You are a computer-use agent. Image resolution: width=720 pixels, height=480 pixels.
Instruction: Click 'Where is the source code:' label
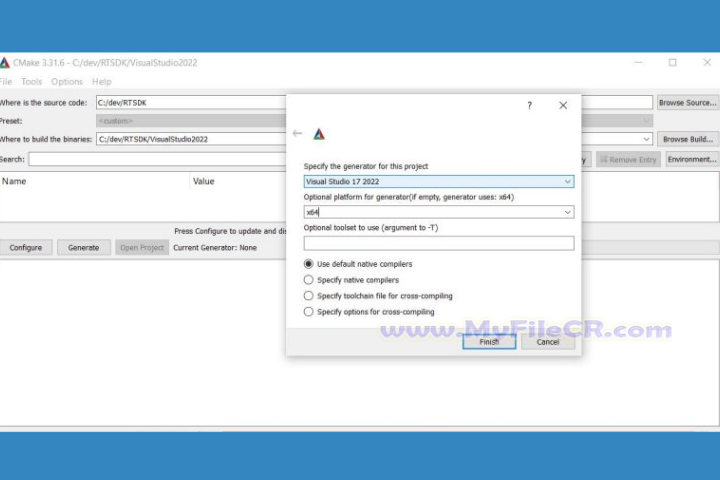coord(43,103)
